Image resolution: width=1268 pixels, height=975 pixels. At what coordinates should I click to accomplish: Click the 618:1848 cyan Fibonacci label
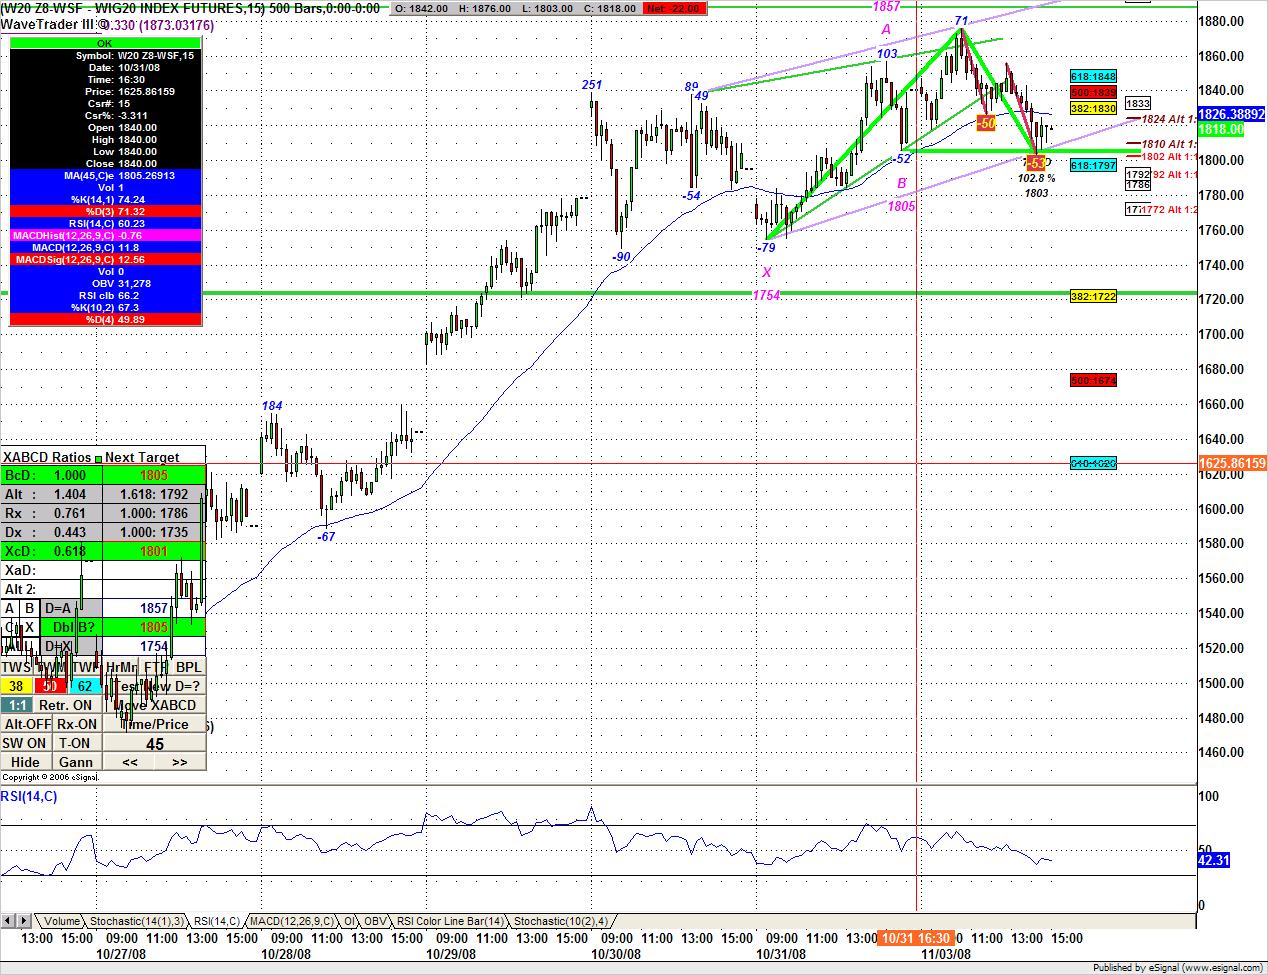point(1093,77)
